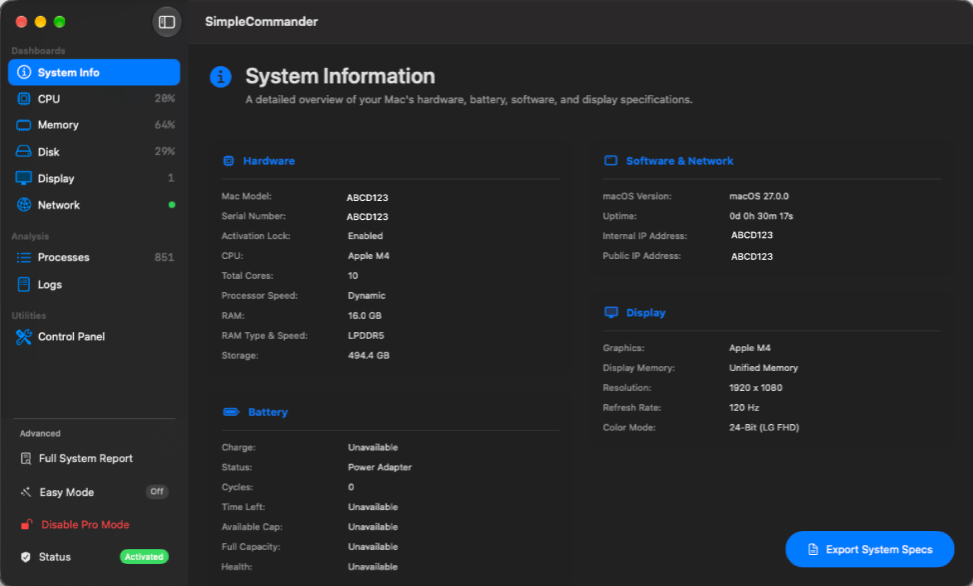Screen dimensions: 973x586
Task: Open the System Info dashboard
Action: tap(94, 72)
